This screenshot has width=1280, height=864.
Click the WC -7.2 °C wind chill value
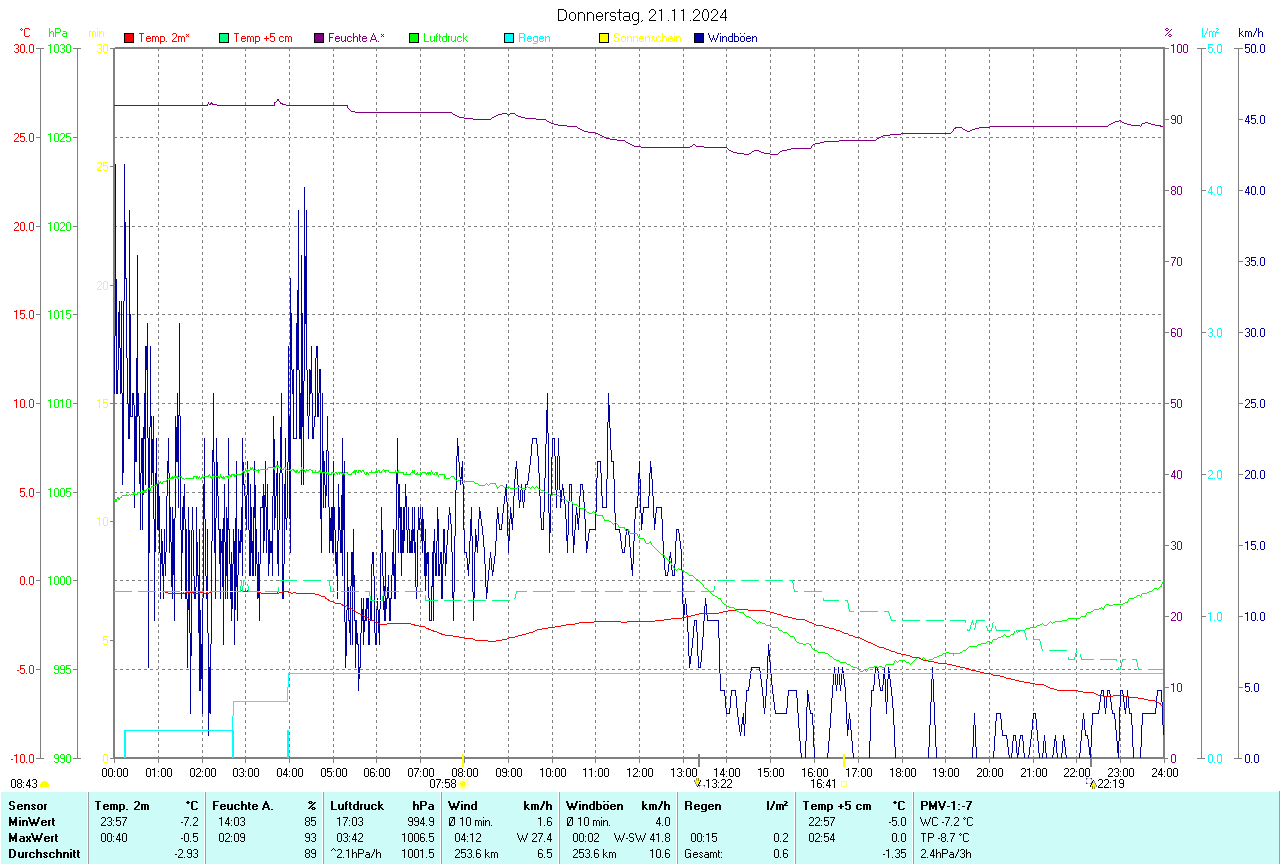946,821
